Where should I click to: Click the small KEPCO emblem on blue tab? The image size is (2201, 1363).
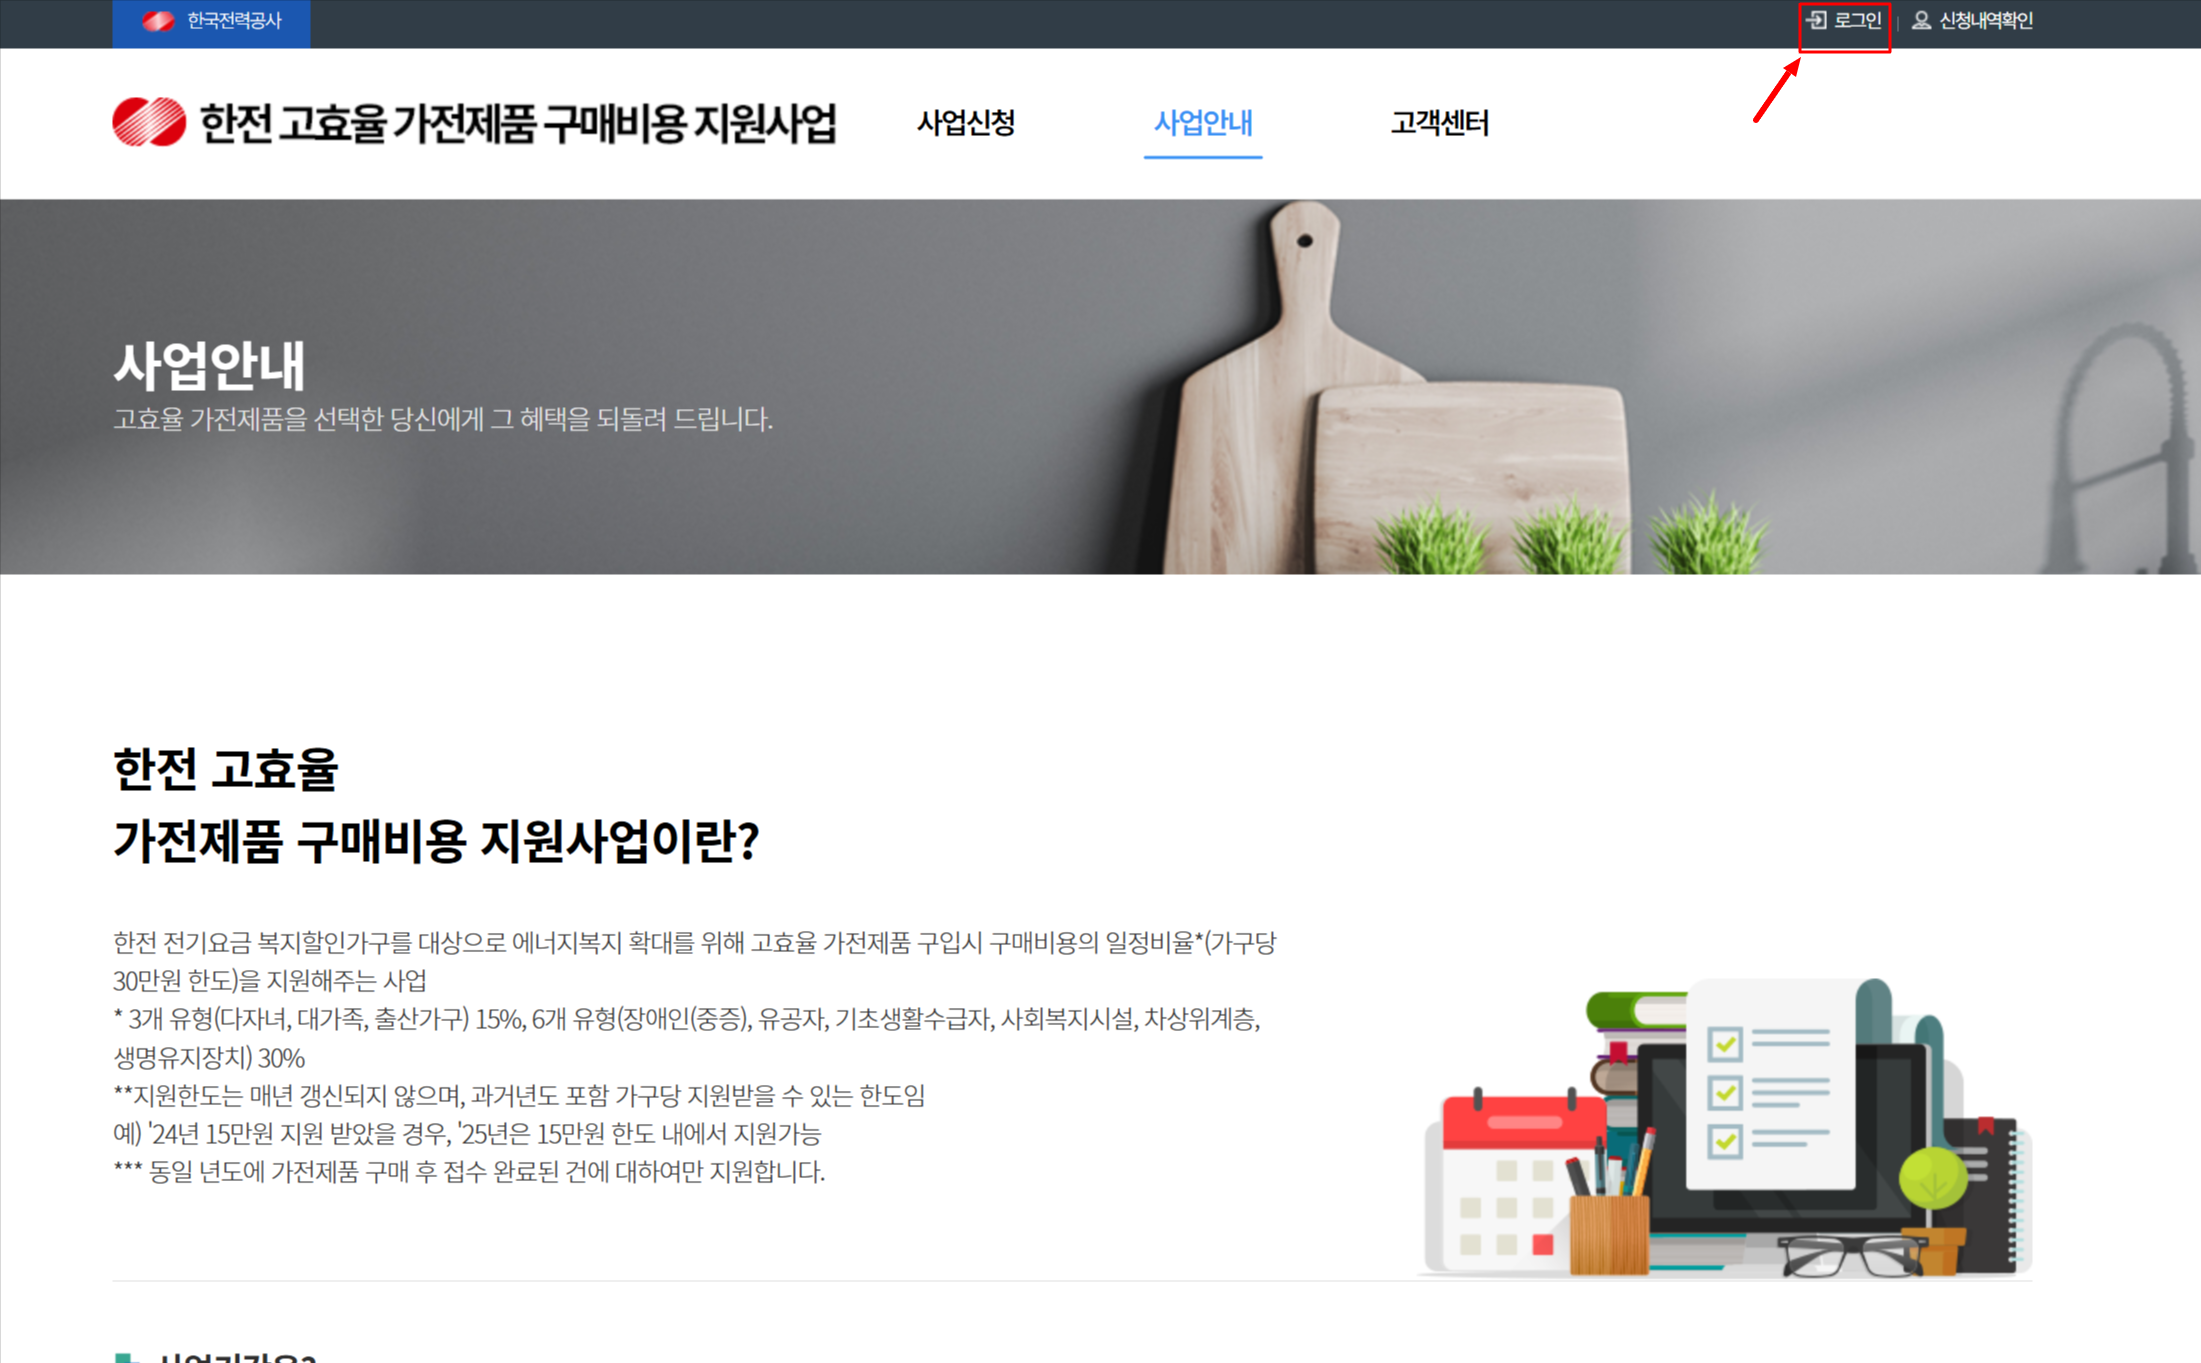[x=158, y=20]
